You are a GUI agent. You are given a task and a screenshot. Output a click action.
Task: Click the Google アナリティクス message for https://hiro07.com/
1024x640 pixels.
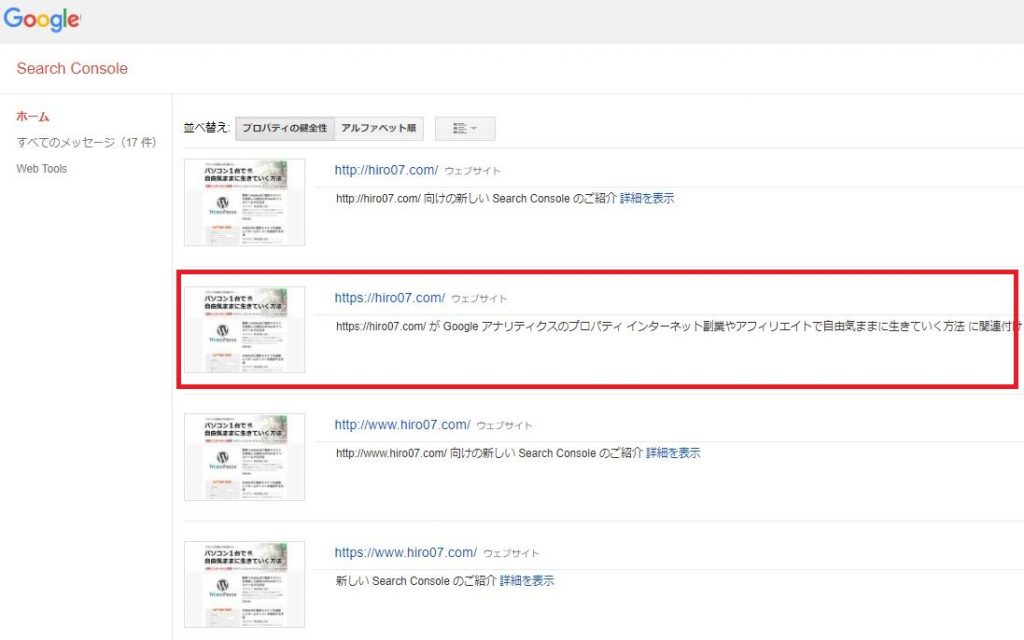click(679, 327)
